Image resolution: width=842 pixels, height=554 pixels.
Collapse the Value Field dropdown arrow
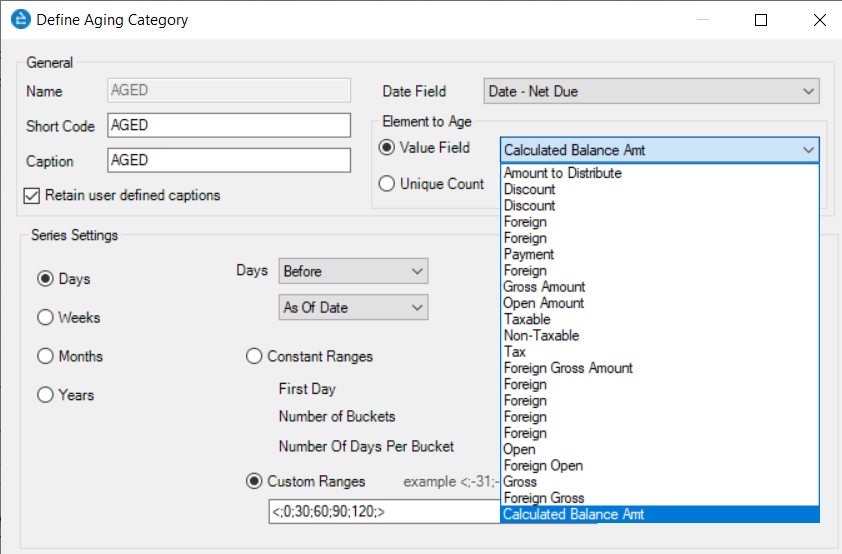click(807, 150)
